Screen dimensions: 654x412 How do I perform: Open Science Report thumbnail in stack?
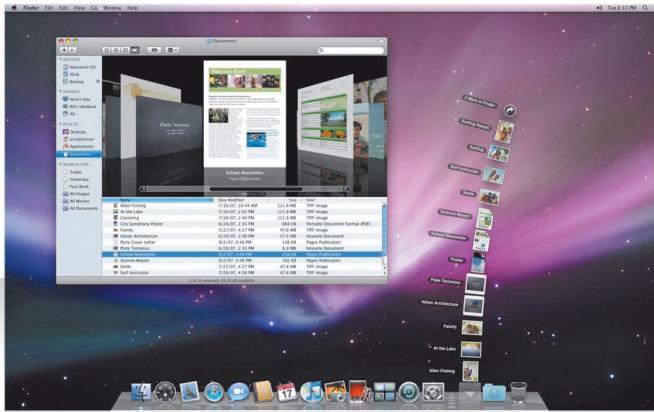click(x=485, y=218)
